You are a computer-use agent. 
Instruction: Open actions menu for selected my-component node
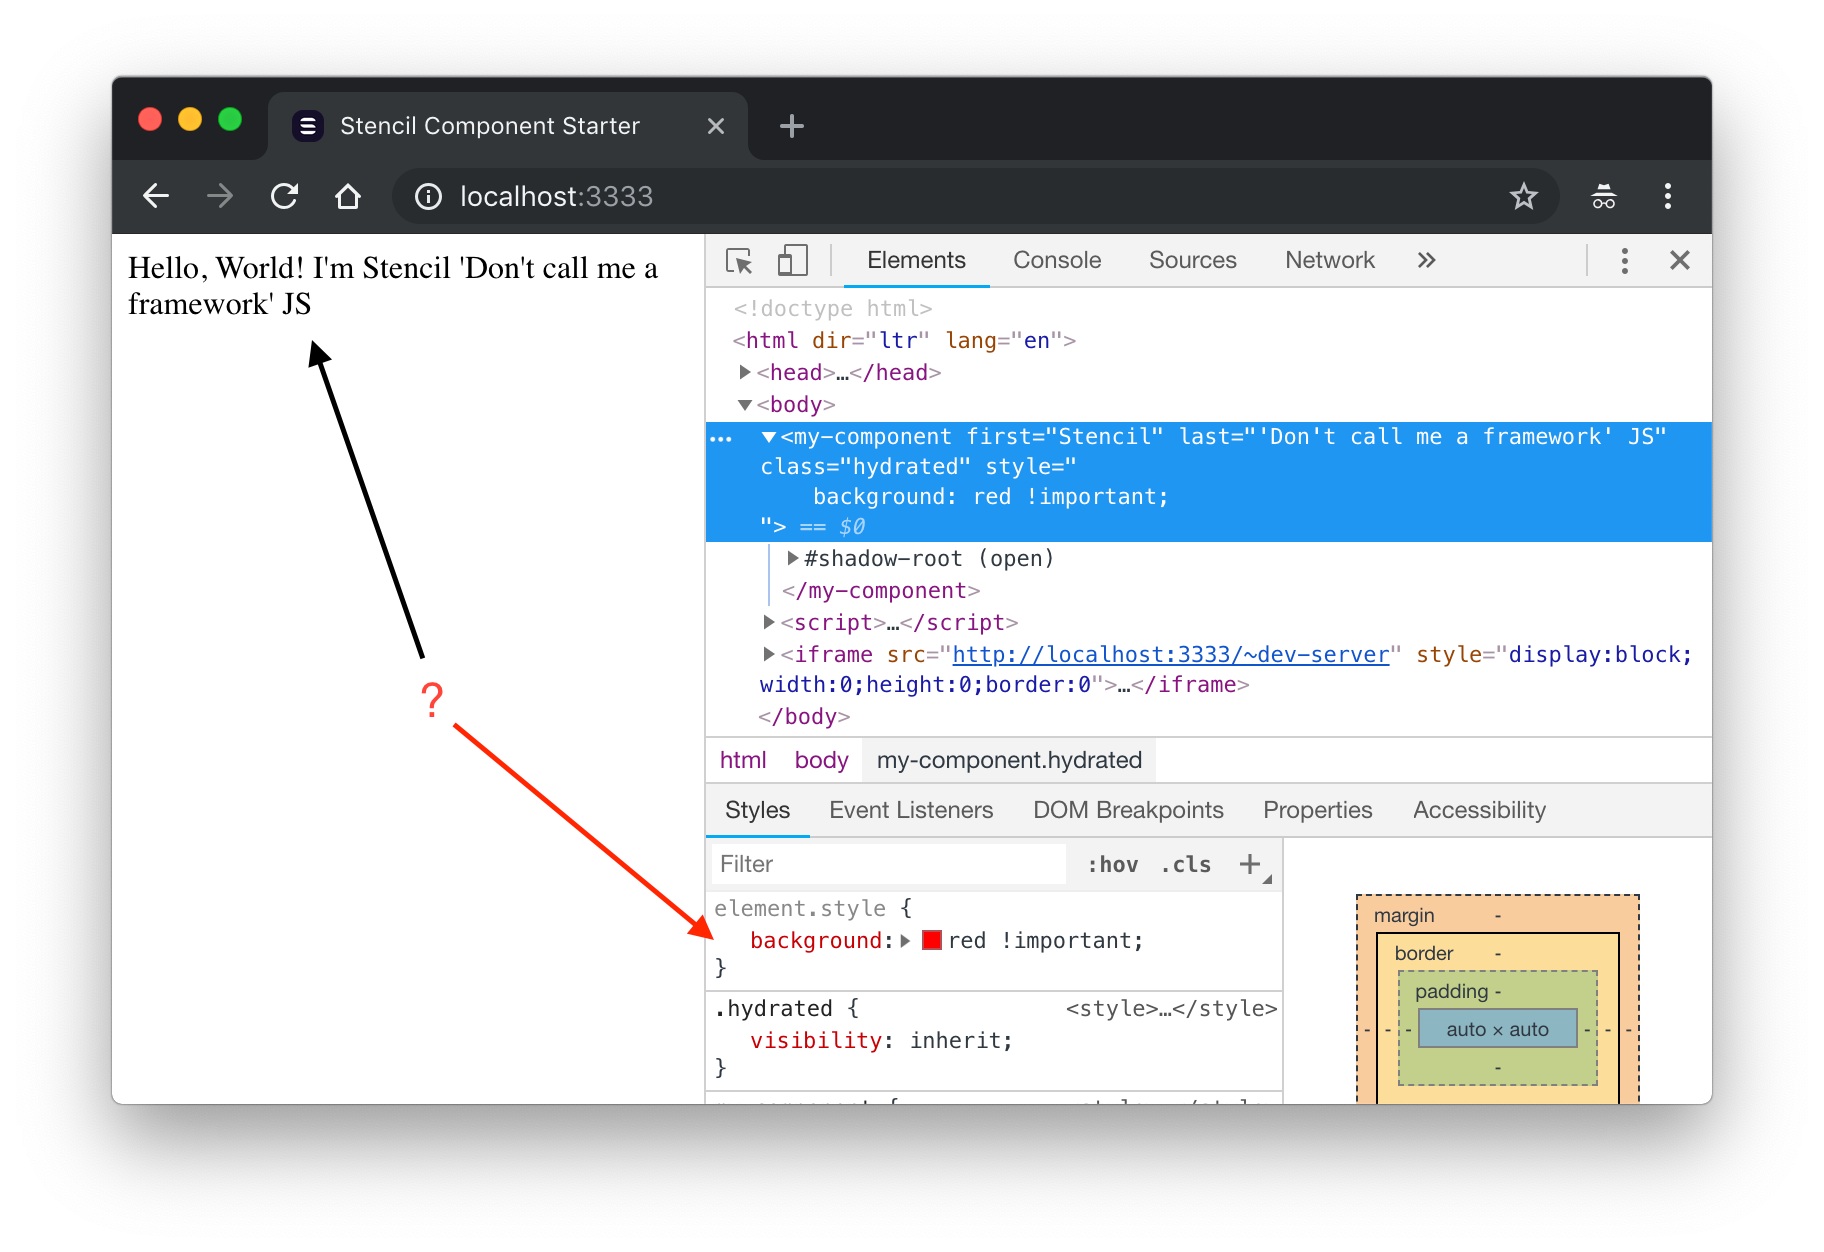pos(721,438)
